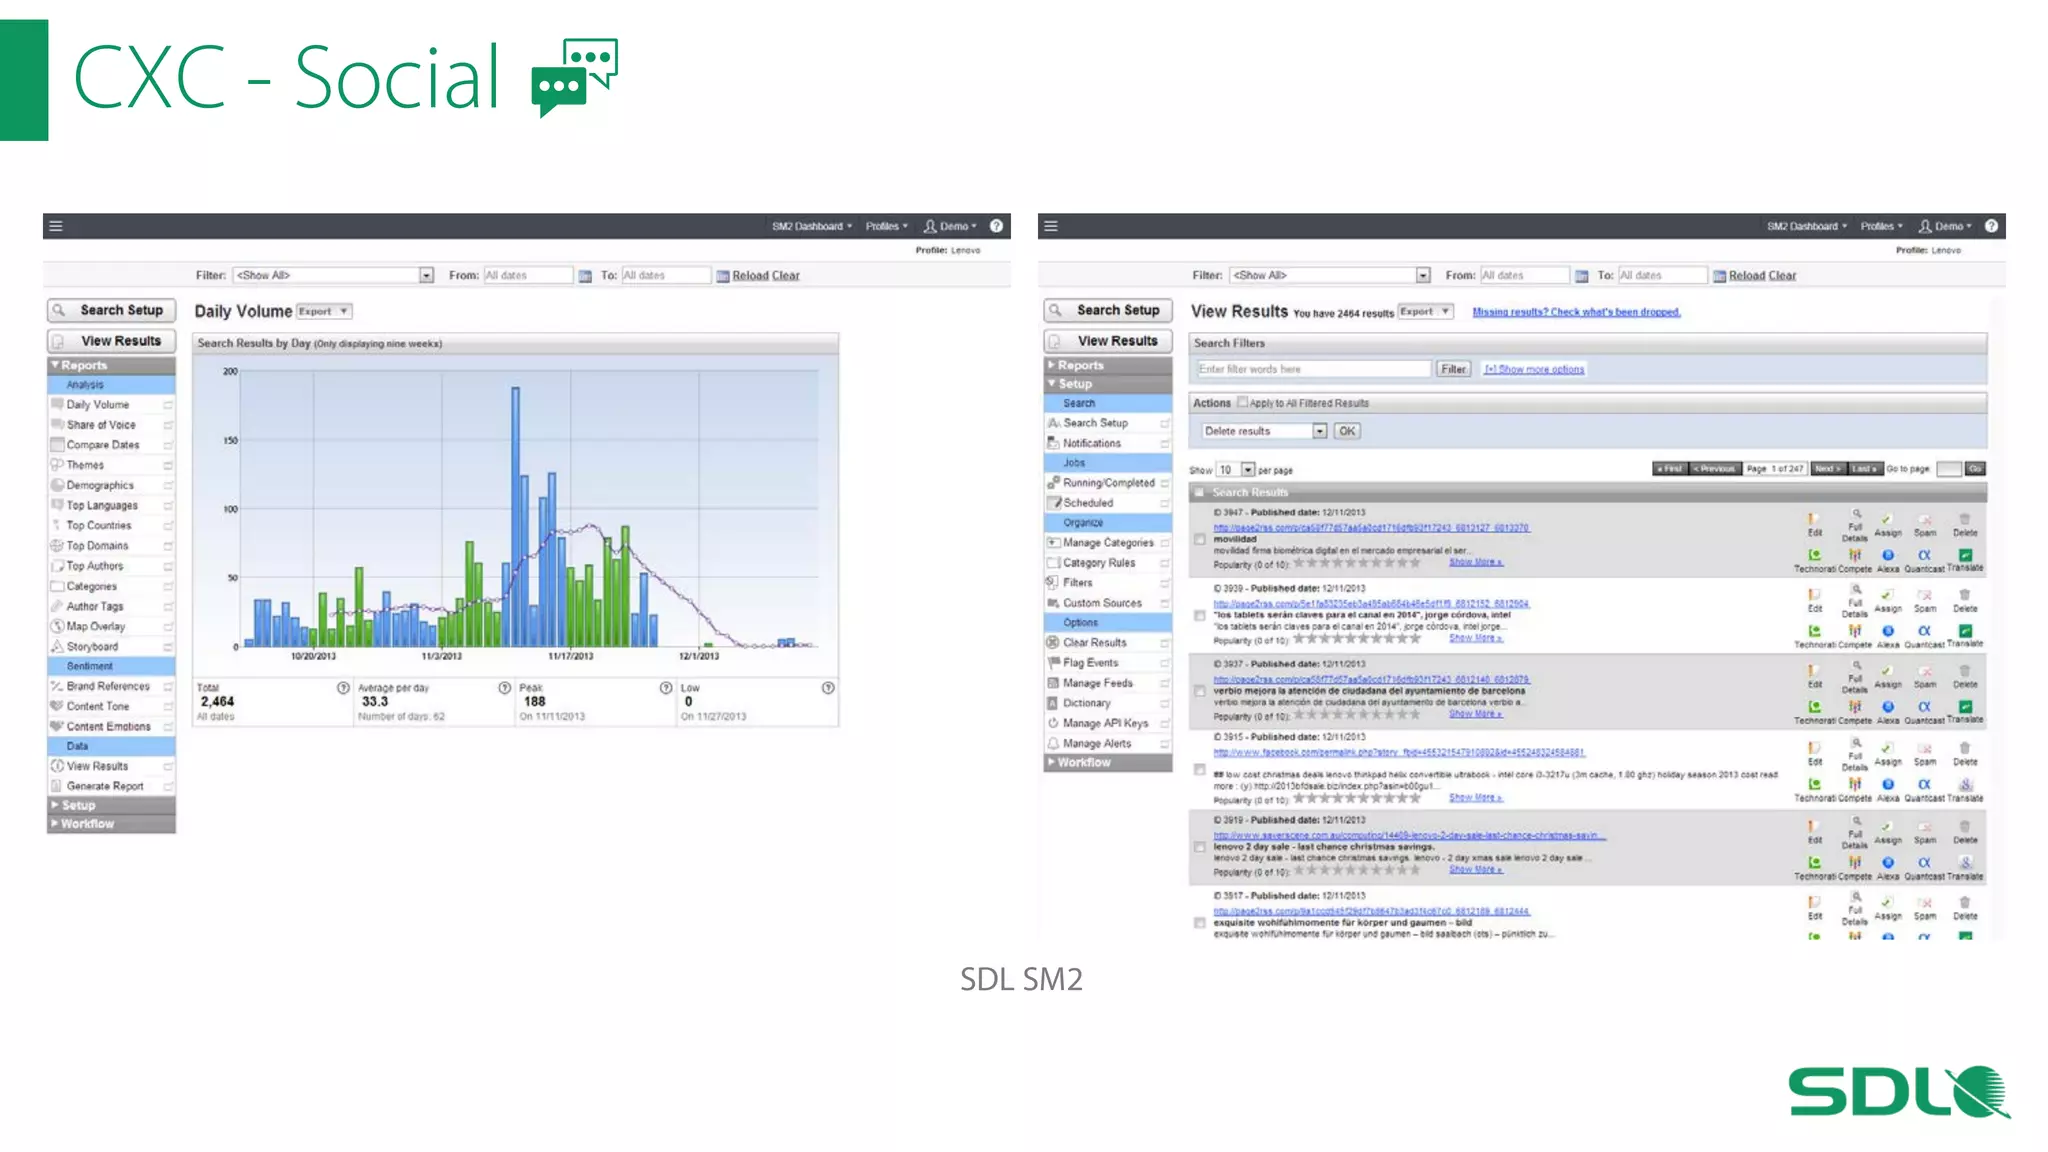Expand Workflow section in right screenshot sidebar
The height and width of the screenshot is (1152, 2048).
tap(1108, 762)
